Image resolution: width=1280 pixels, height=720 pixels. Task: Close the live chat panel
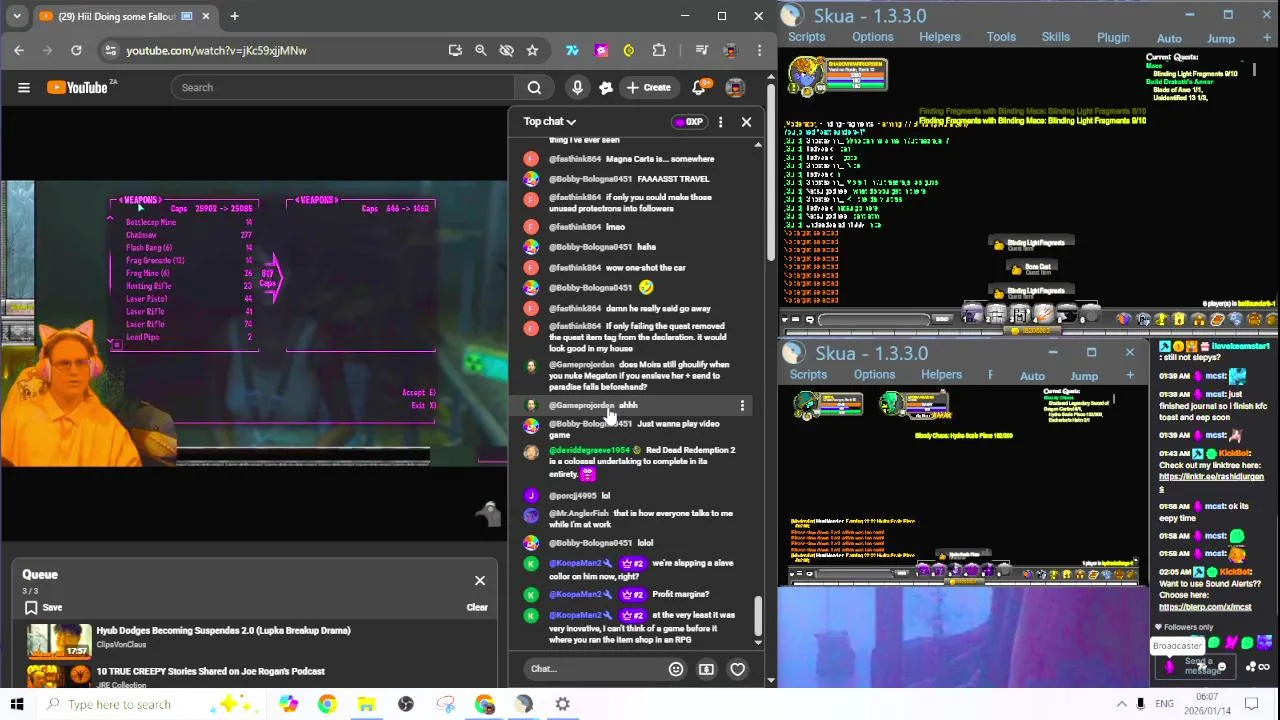click(746, 122)
